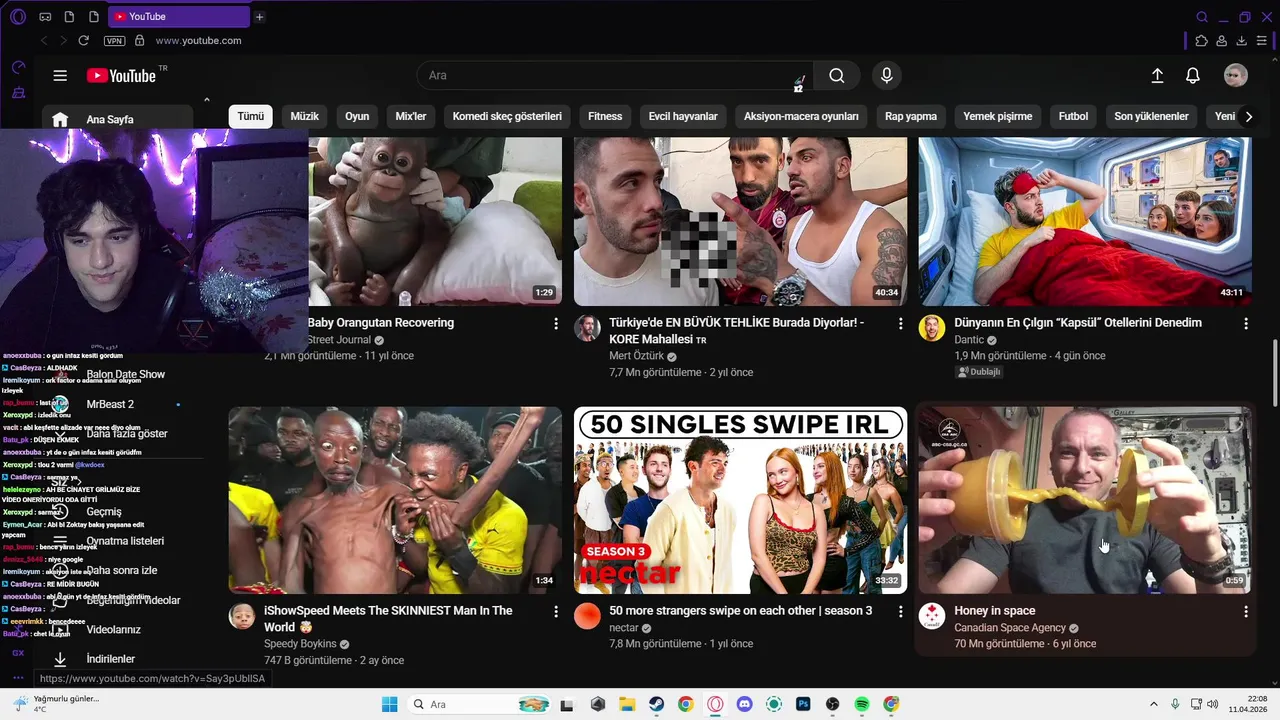
Task: Open the Geçmiş history link
Action: (104, 512)
